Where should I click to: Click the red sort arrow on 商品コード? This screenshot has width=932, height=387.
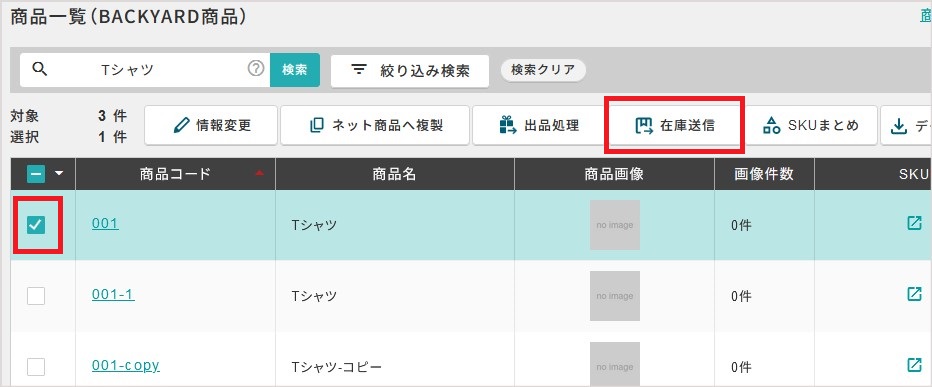click(x=259, y=174)
